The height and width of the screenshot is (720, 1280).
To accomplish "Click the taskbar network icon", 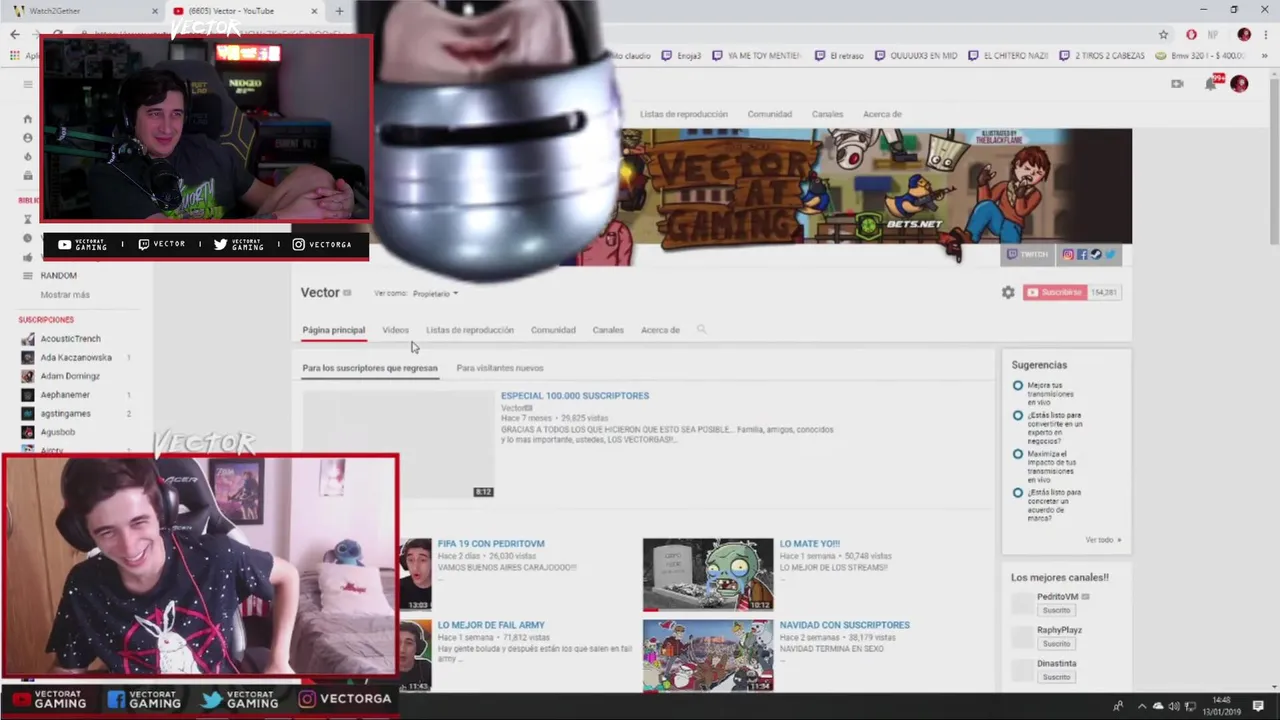I will (1188, 706).
